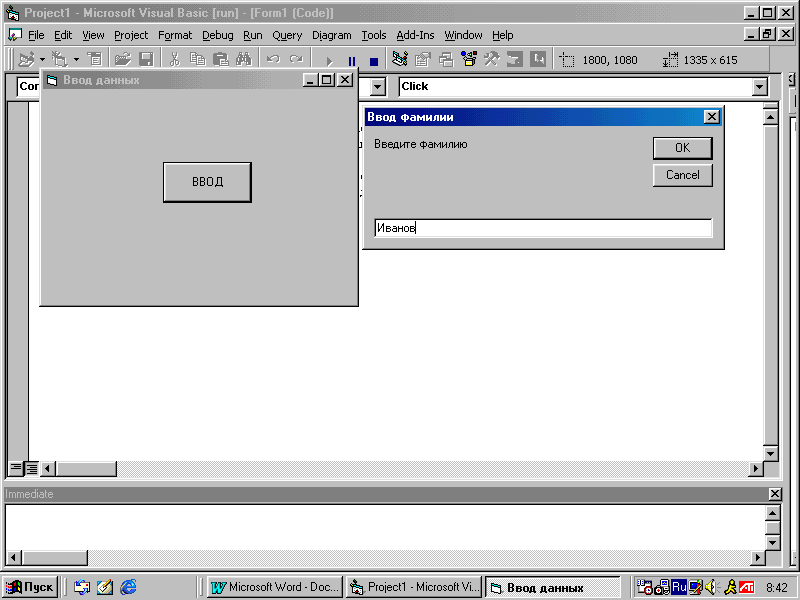Open the Add-Ins menu
This screenshot has width=800, height=600.
pos(415,35)
